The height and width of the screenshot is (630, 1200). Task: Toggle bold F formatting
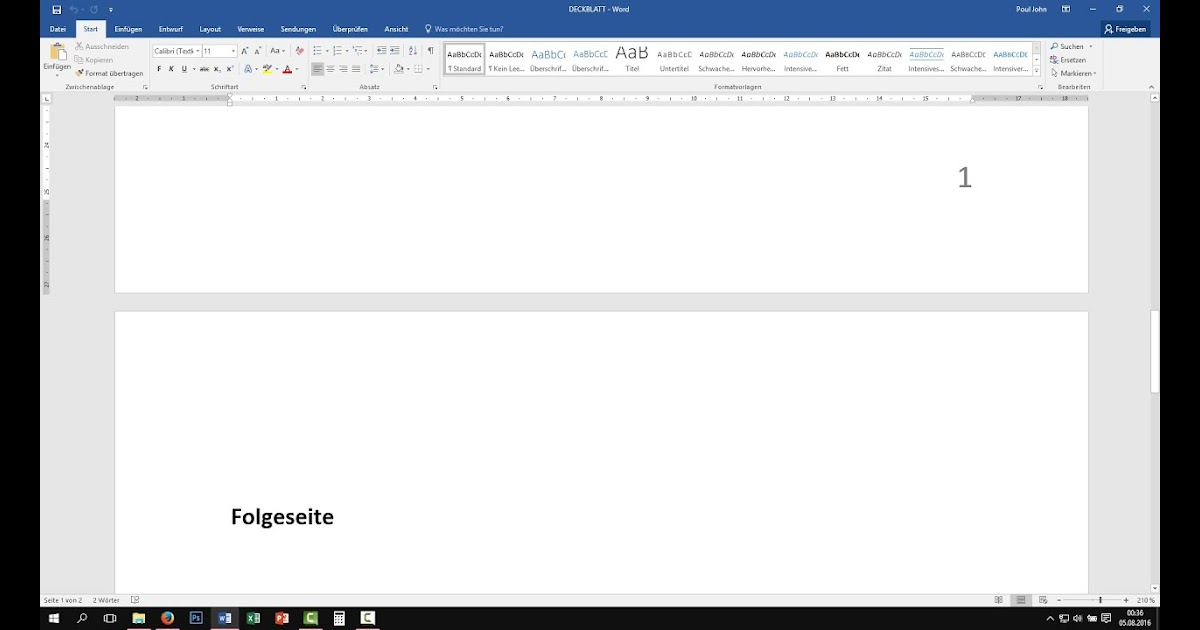pyautogui.click(x=159, y=69)
